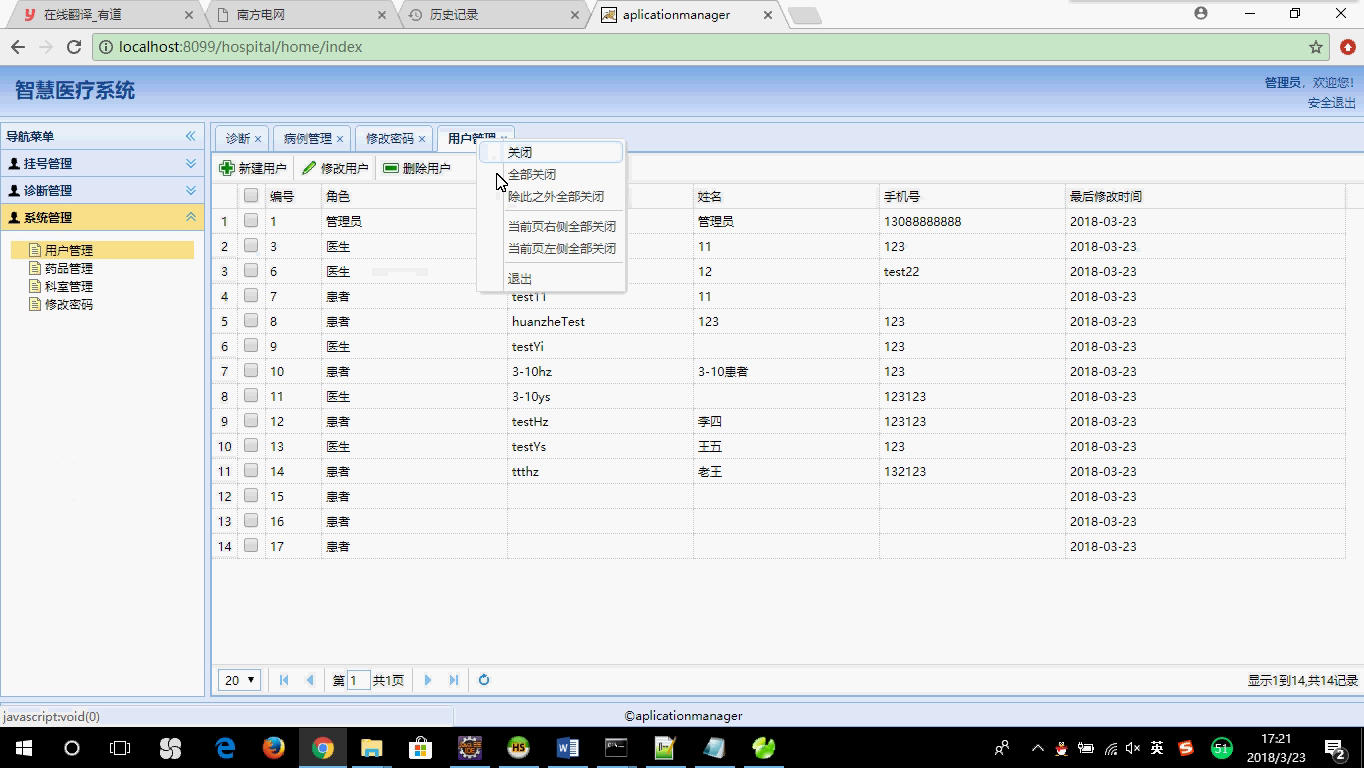Screen dimensions: 1364x768
Task: Open 药品管理 in navigation tree
Action: pos(69,268)
